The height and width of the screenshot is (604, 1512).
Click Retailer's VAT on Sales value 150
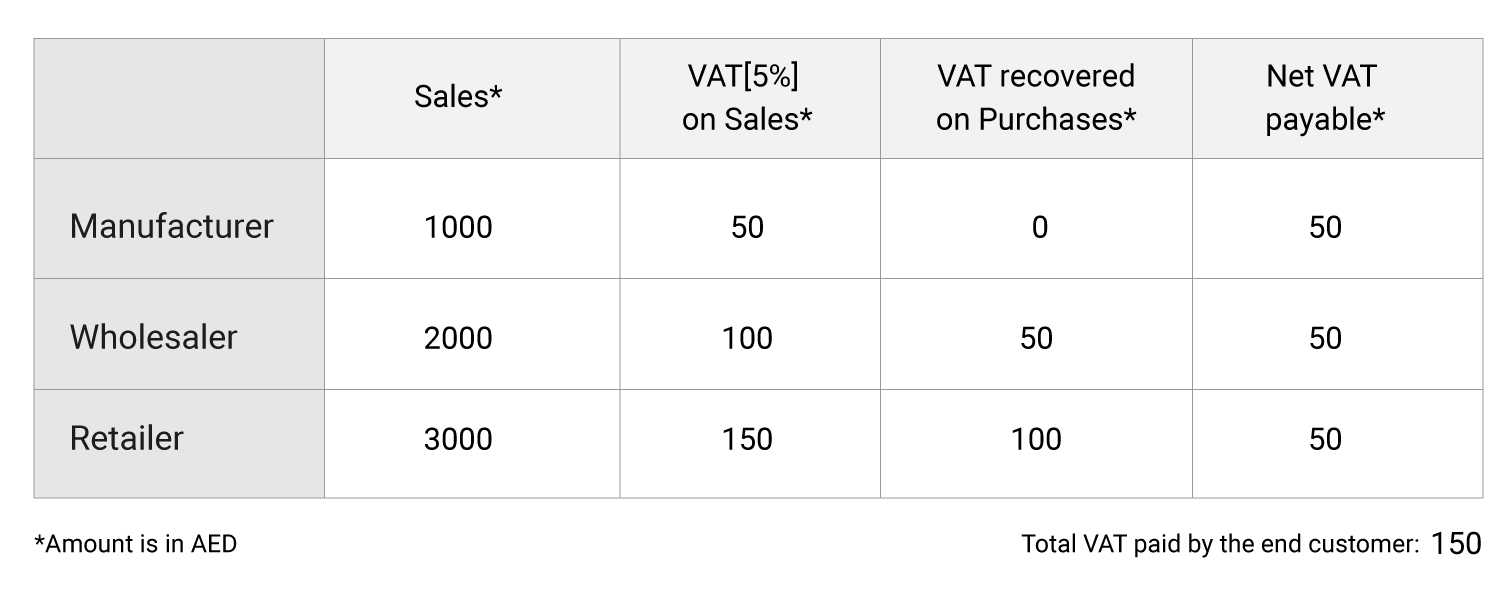point(747,439)
